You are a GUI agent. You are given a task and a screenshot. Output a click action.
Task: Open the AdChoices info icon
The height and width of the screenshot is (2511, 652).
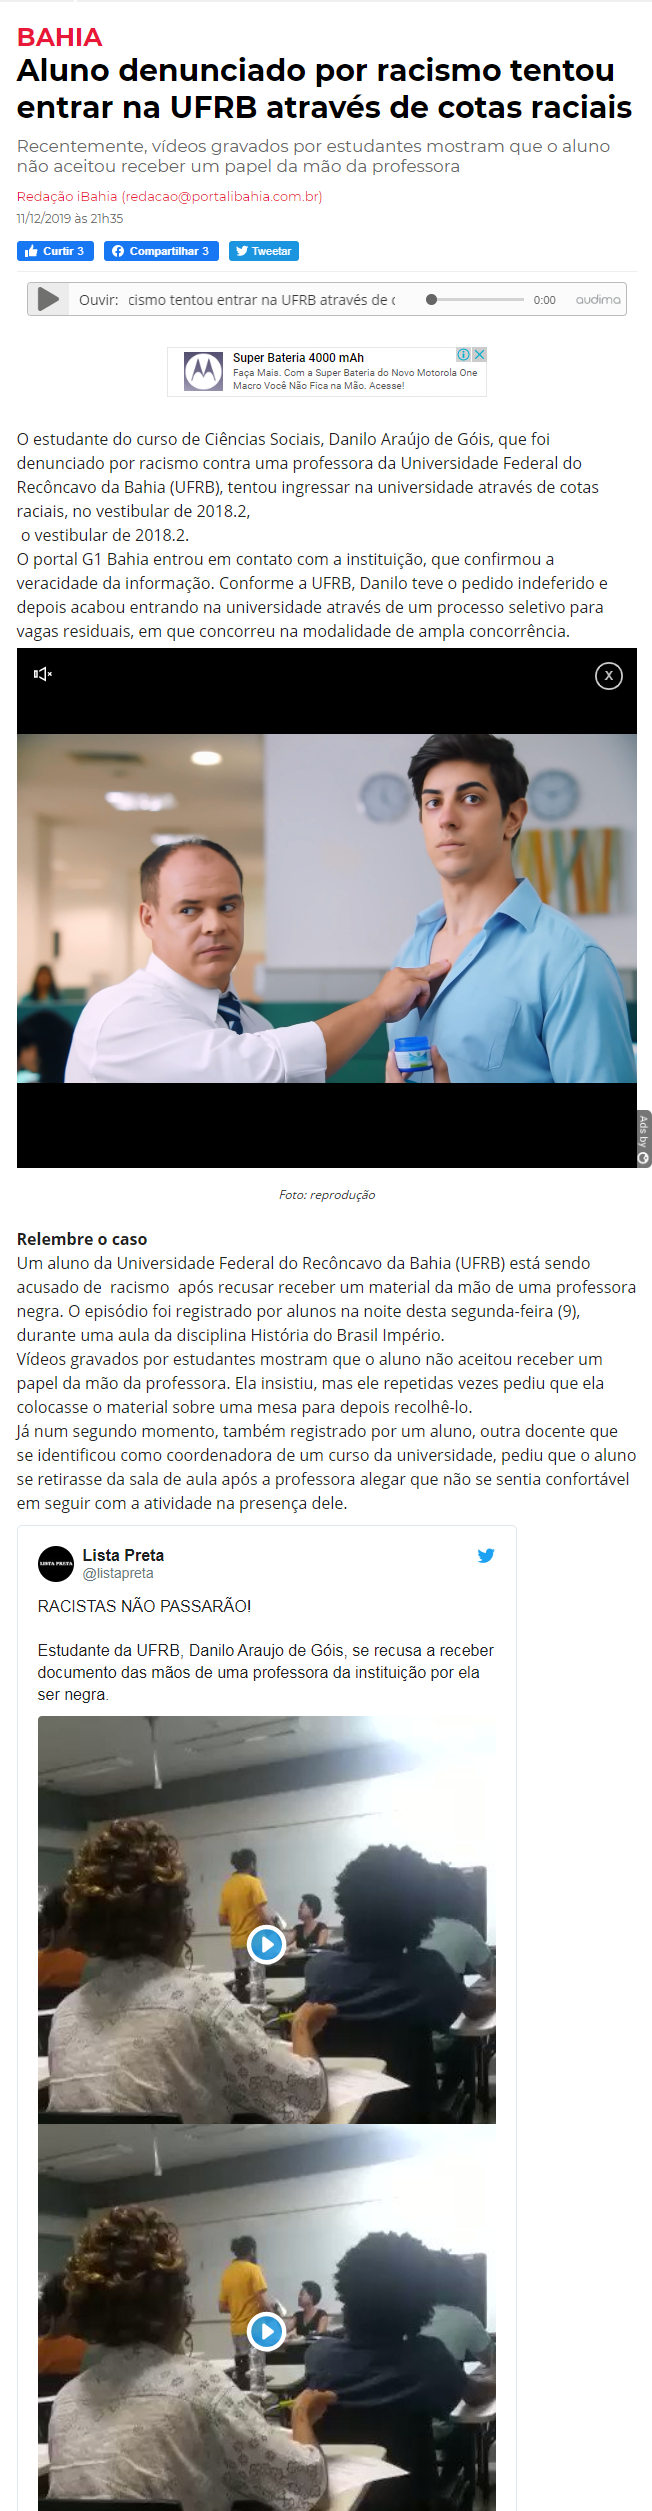coord(464,355)
